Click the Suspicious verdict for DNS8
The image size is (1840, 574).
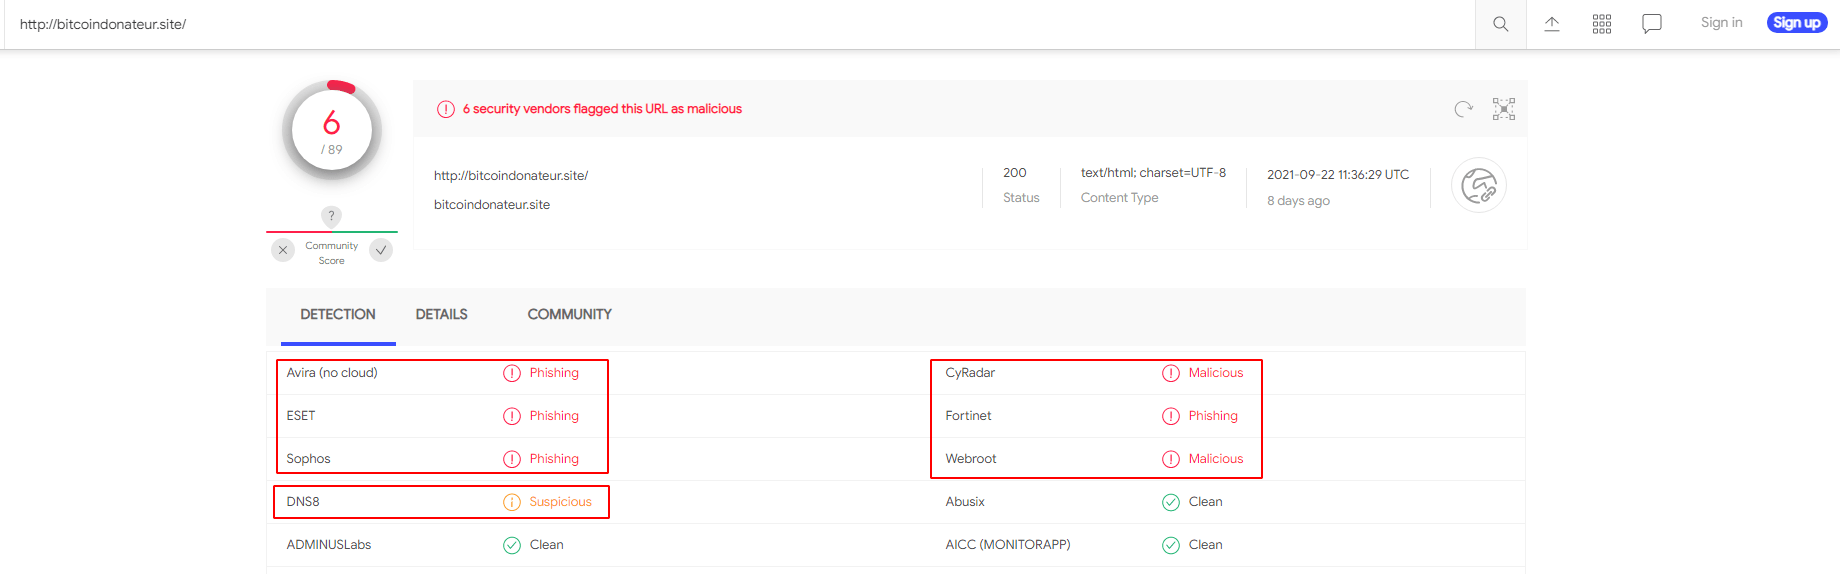560,502
